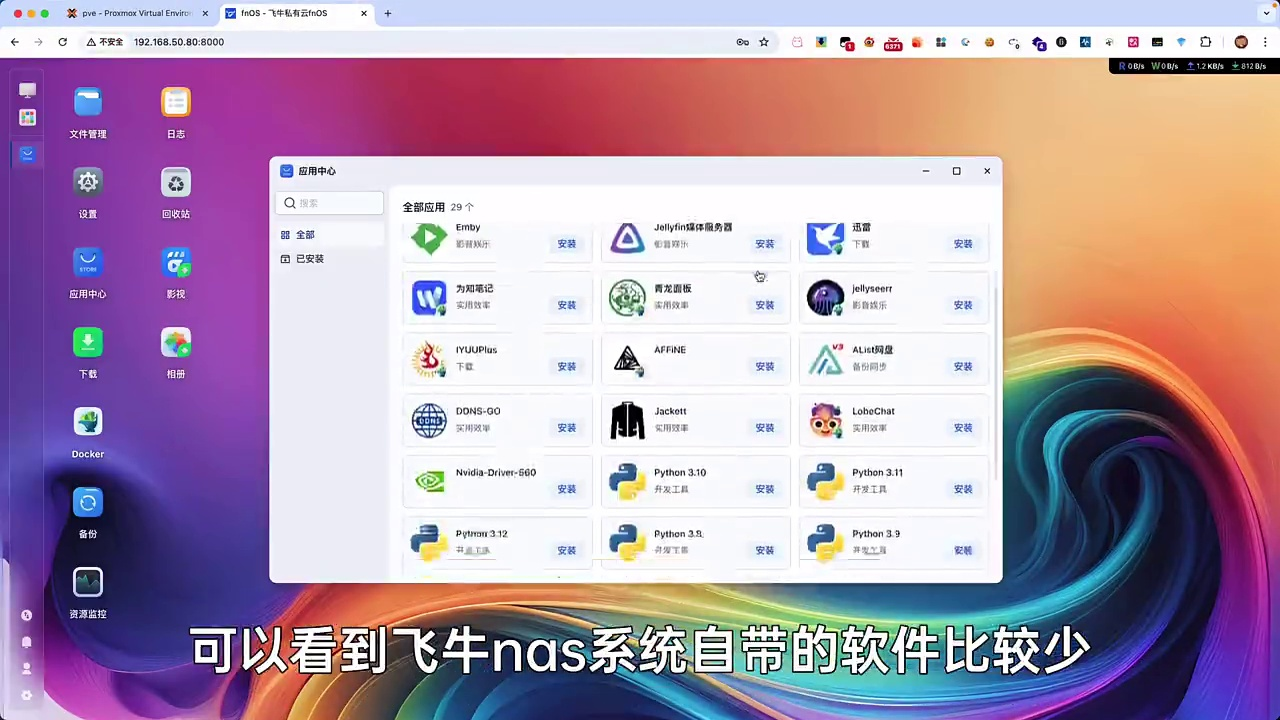Click the IYUUPlus app icon

pos(429,359)
